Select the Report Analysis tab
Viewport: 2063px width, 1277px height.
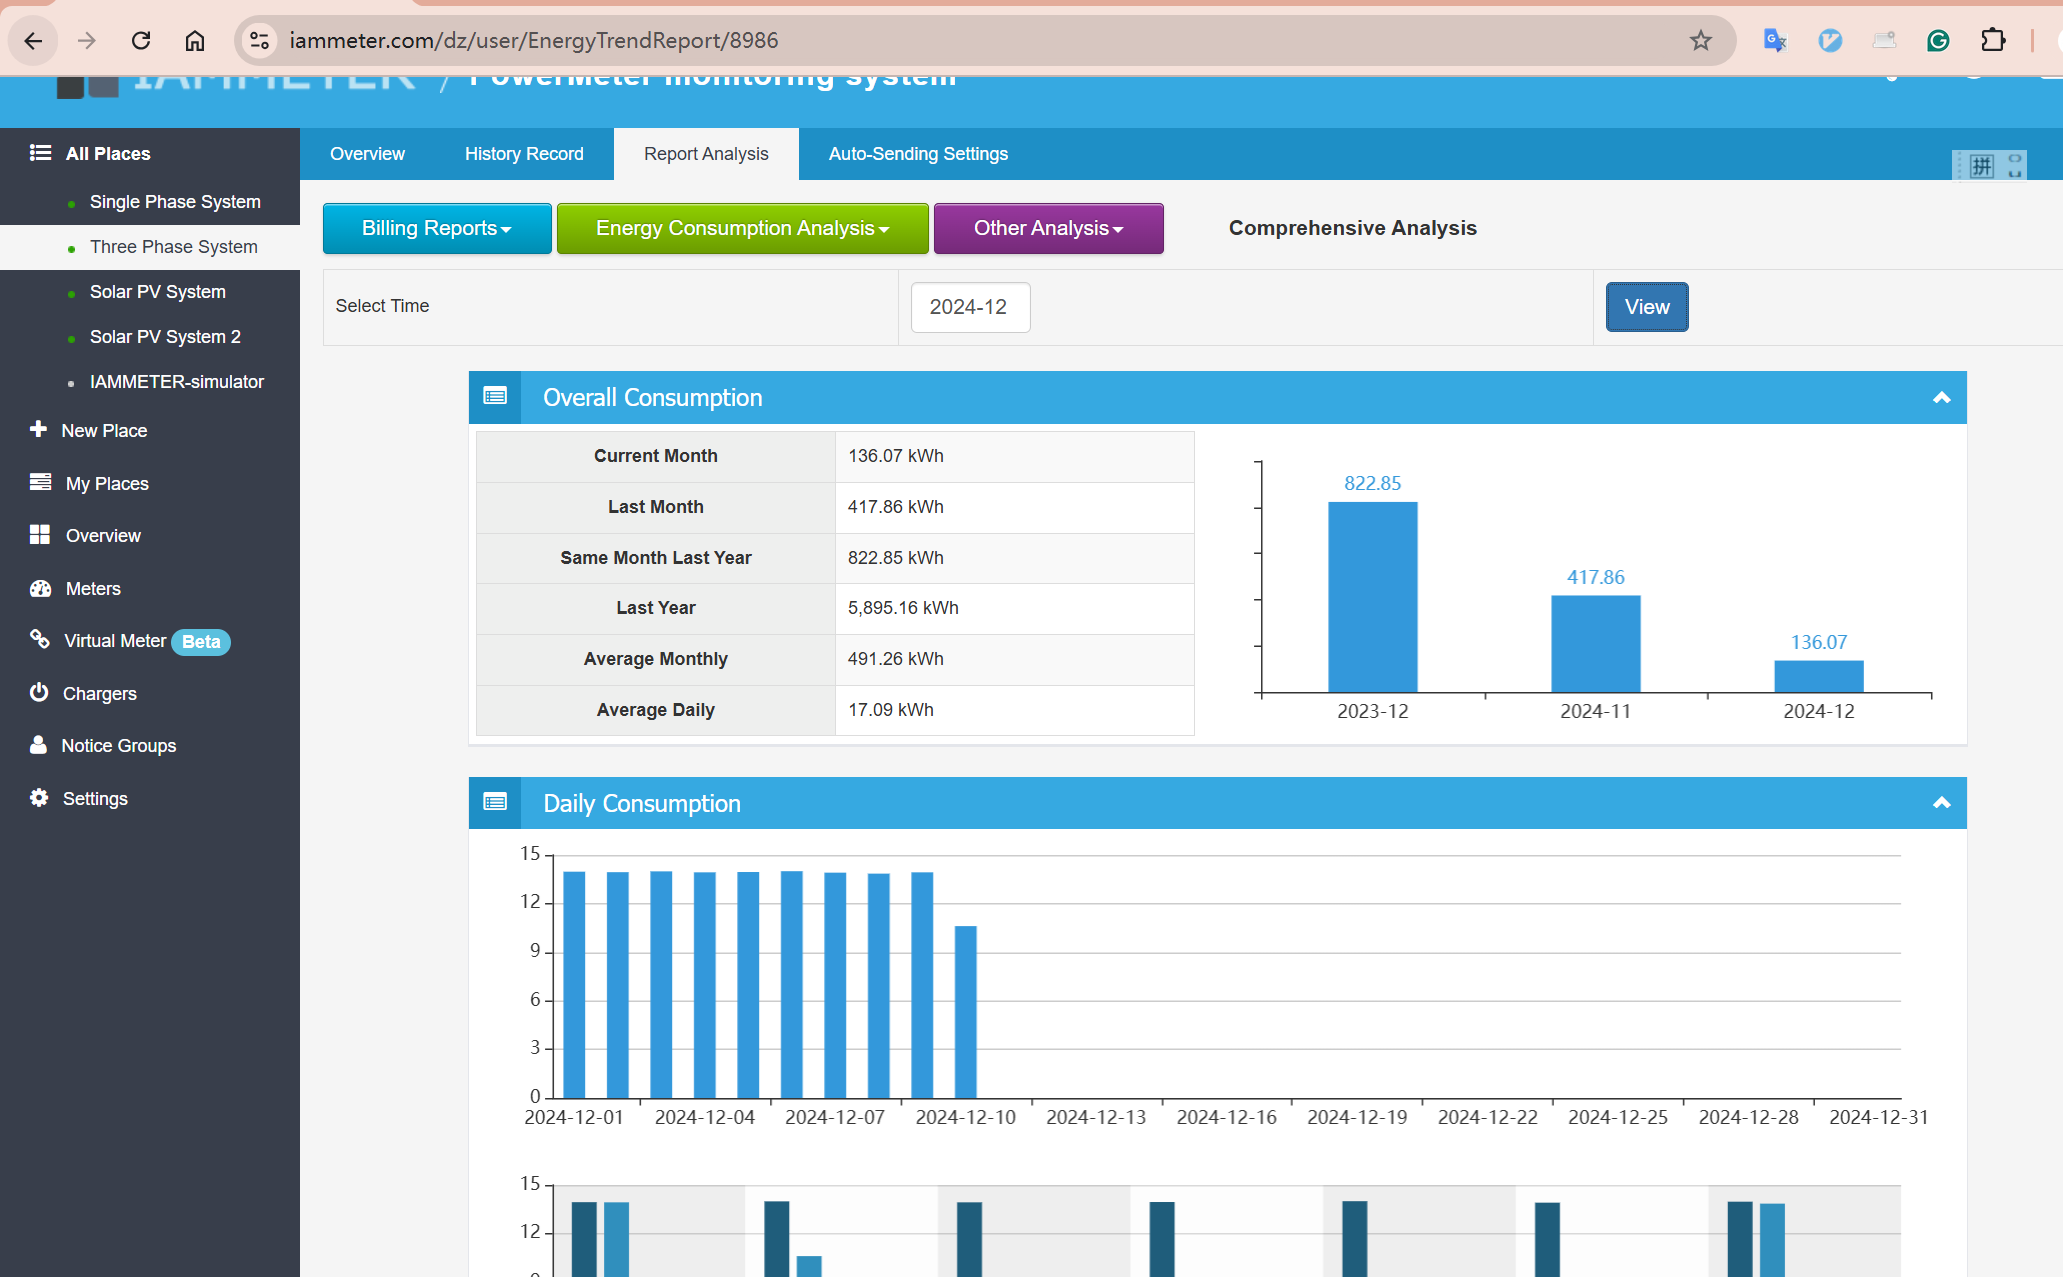click(706, 154)
